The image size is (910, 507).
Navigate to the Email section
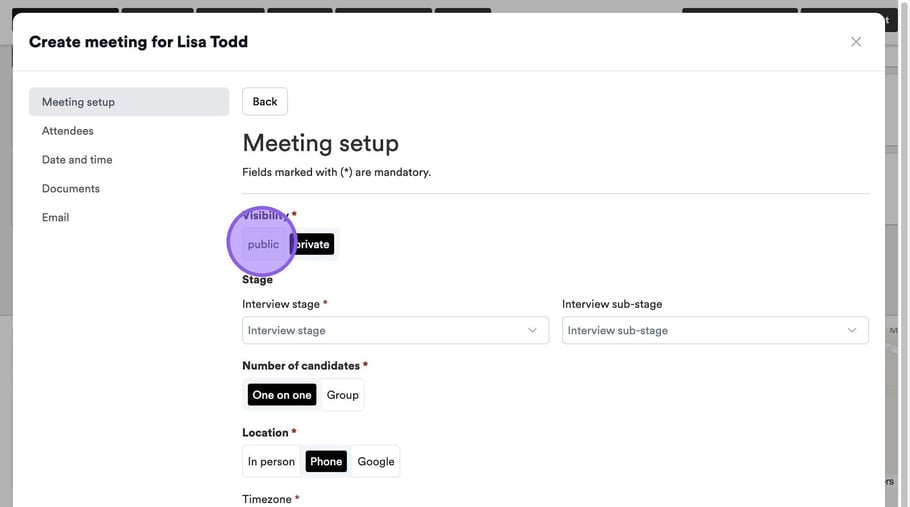tap(56, 218)
